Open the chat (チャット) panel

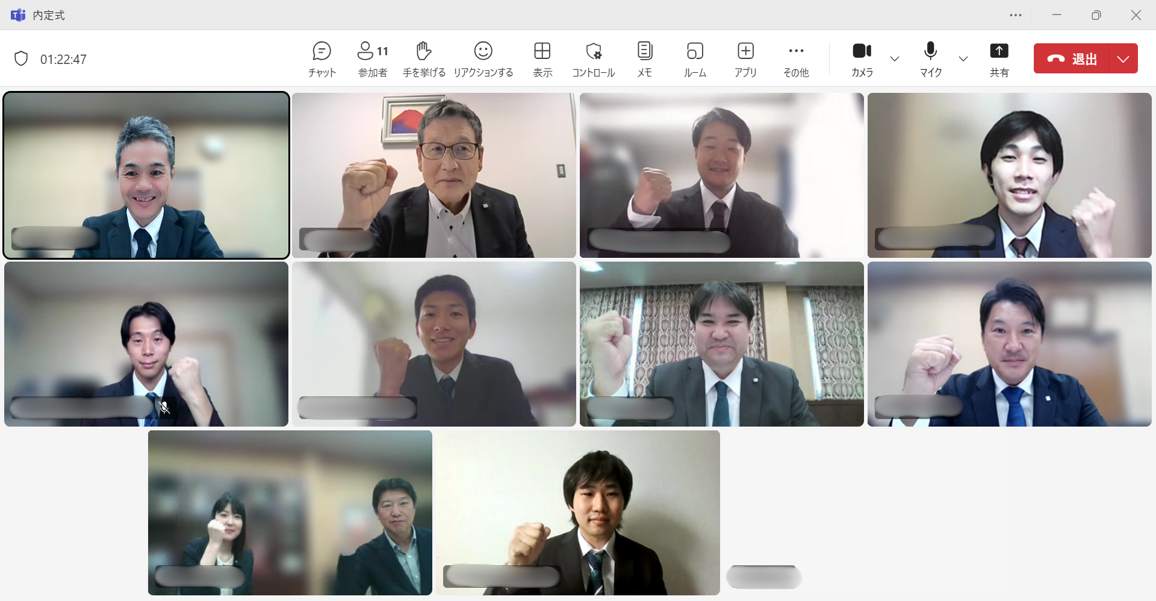click(x=321, y=59)
